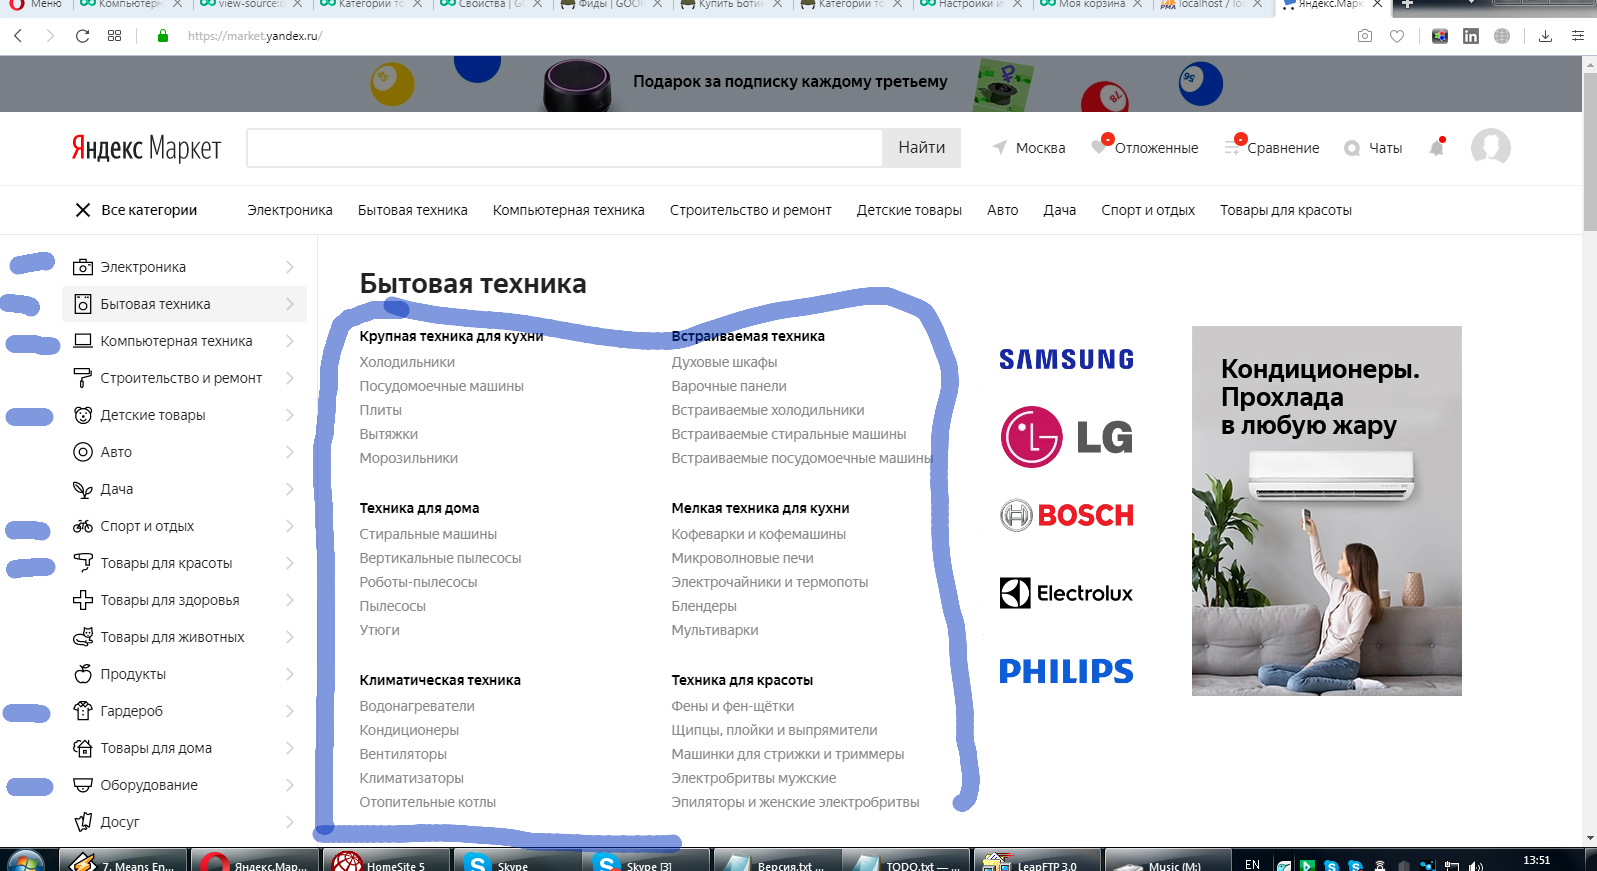Reload the page with browser refresh icon
This screenshot has width=1597, height=871.
click(83, 36)
